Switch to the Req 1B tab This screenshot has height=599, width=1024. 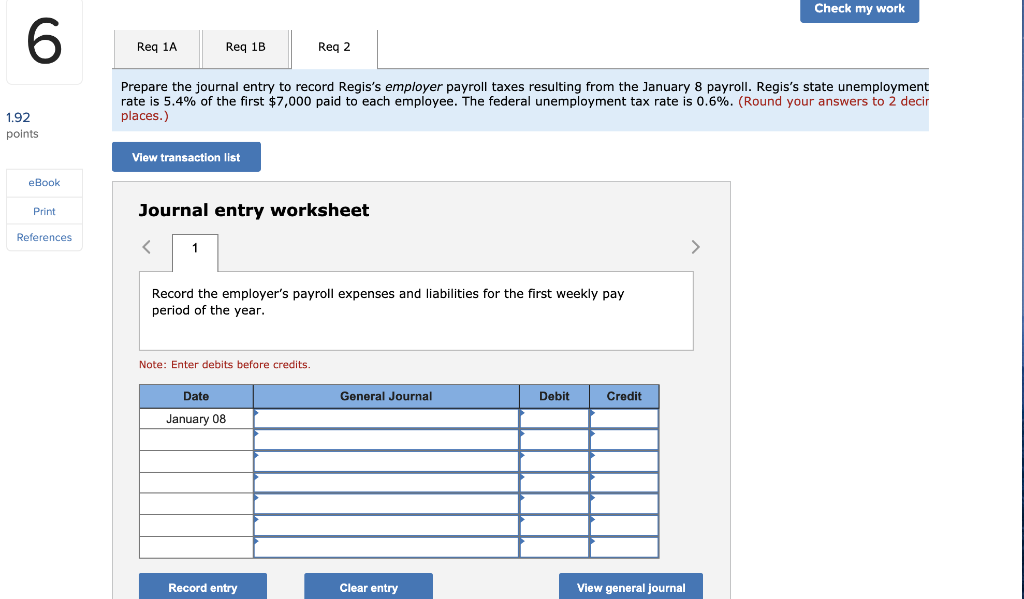pos(246,46)
